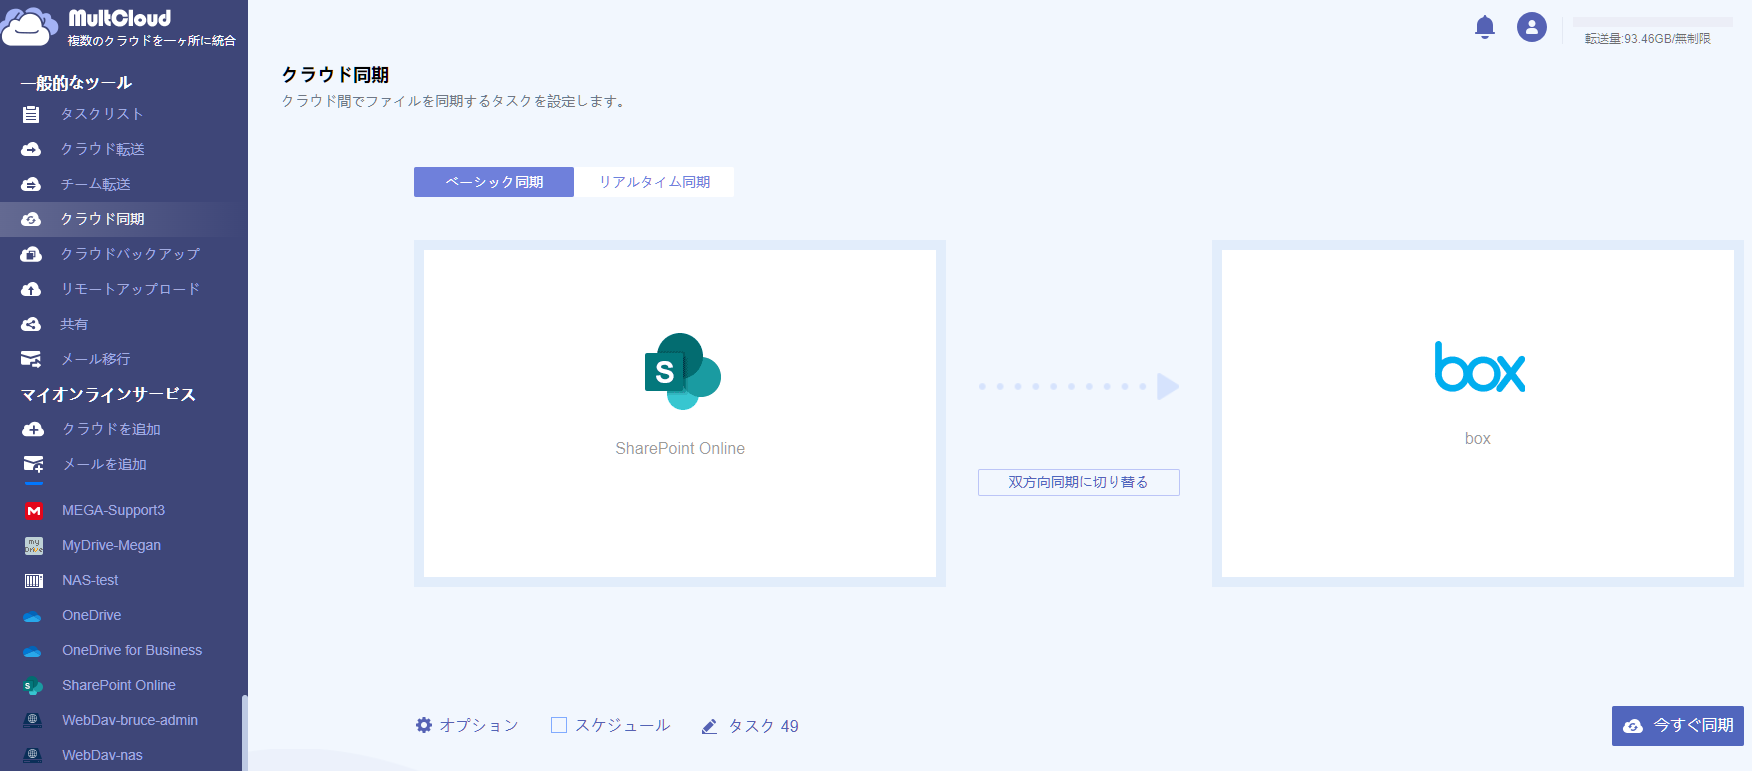Open クラウドバックアップ in sidebar

point(130,254)
